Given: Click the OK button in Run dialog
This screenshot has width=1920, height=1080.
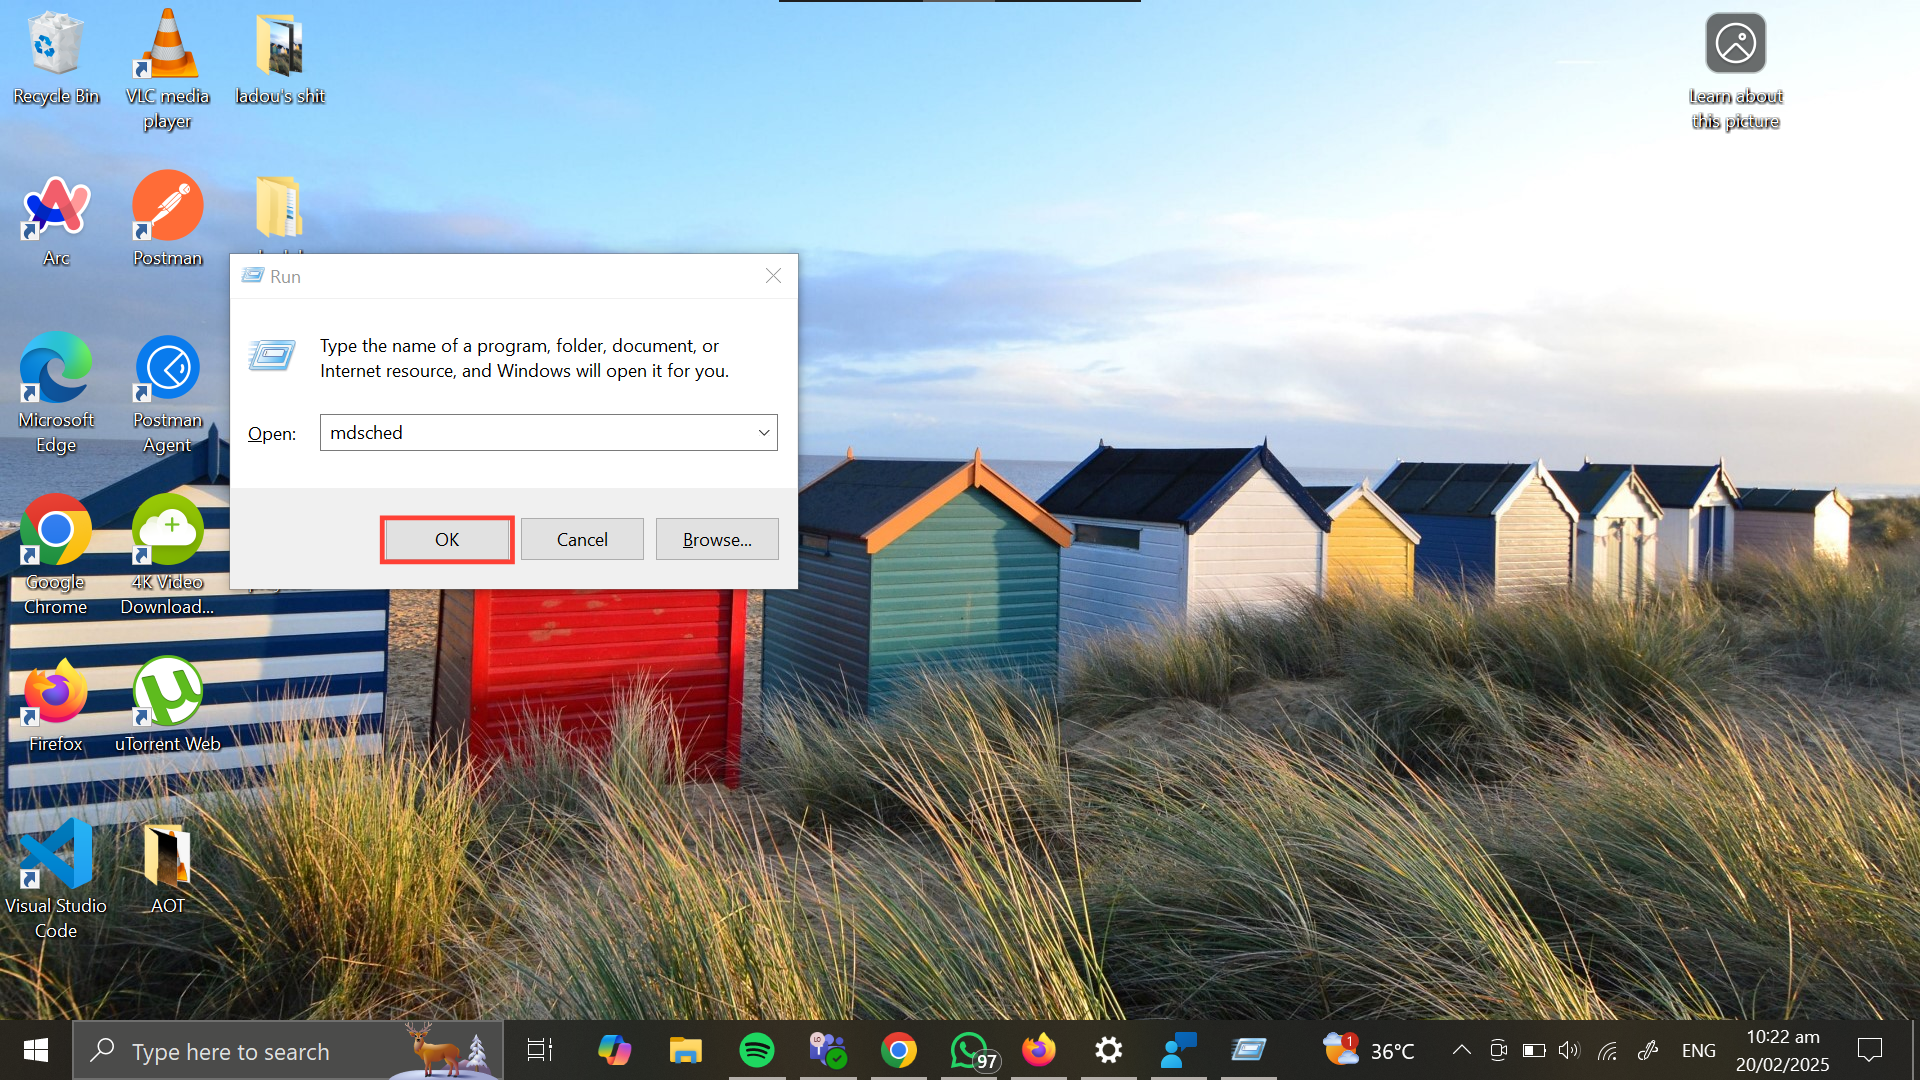Looking at the screenshot, I should tap(447, 539).
